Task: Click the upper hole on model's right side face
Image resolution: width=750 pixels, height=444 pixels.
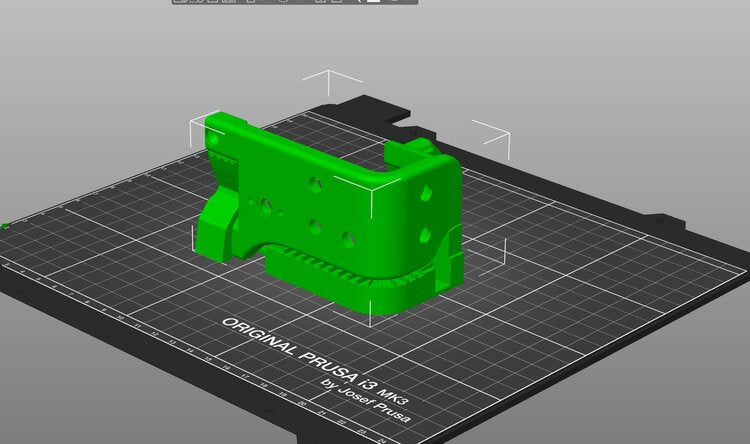Action: (x=426, y=191)
